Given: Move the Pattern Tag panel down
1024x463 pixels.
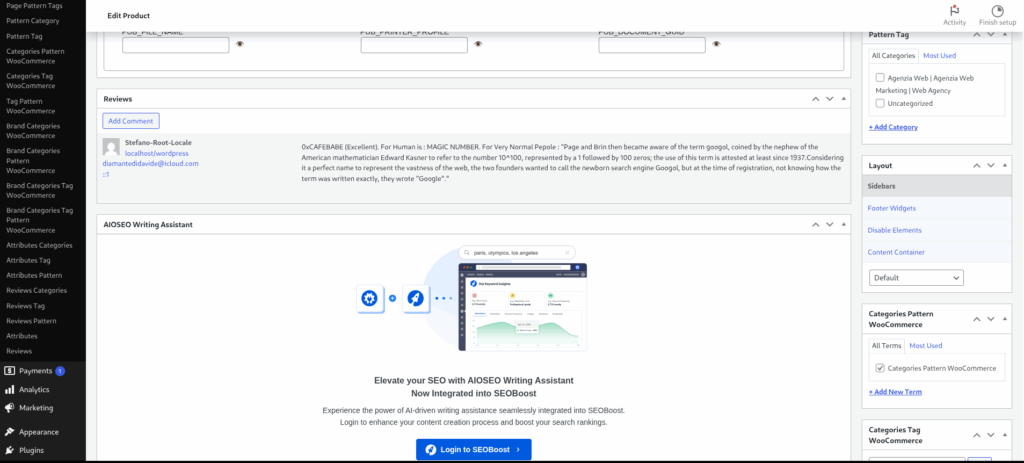Looking at the screenshot, I should point(991,35).
